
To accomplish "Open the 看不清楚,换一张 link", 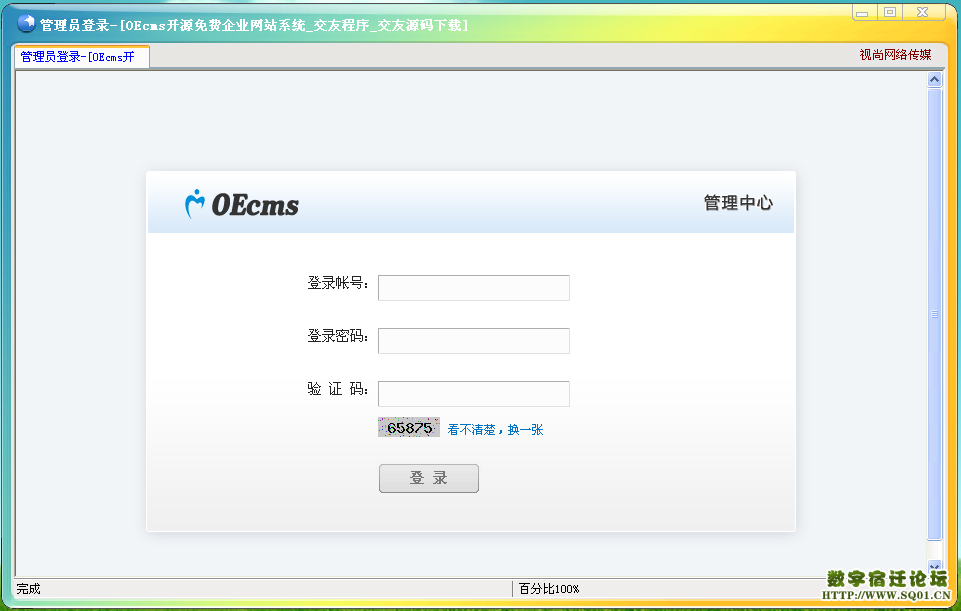I will [495, 430].
